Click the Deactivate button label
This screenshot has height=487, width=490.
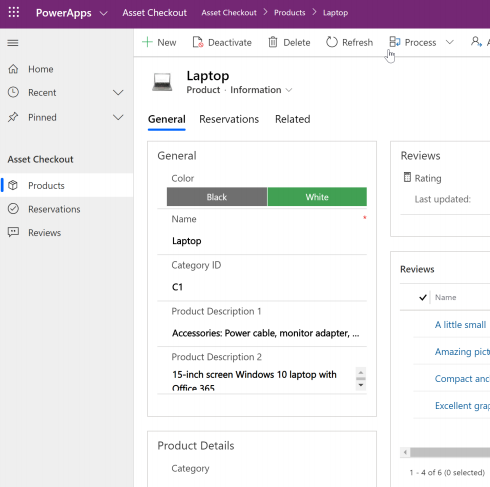[x=230, y=43]
